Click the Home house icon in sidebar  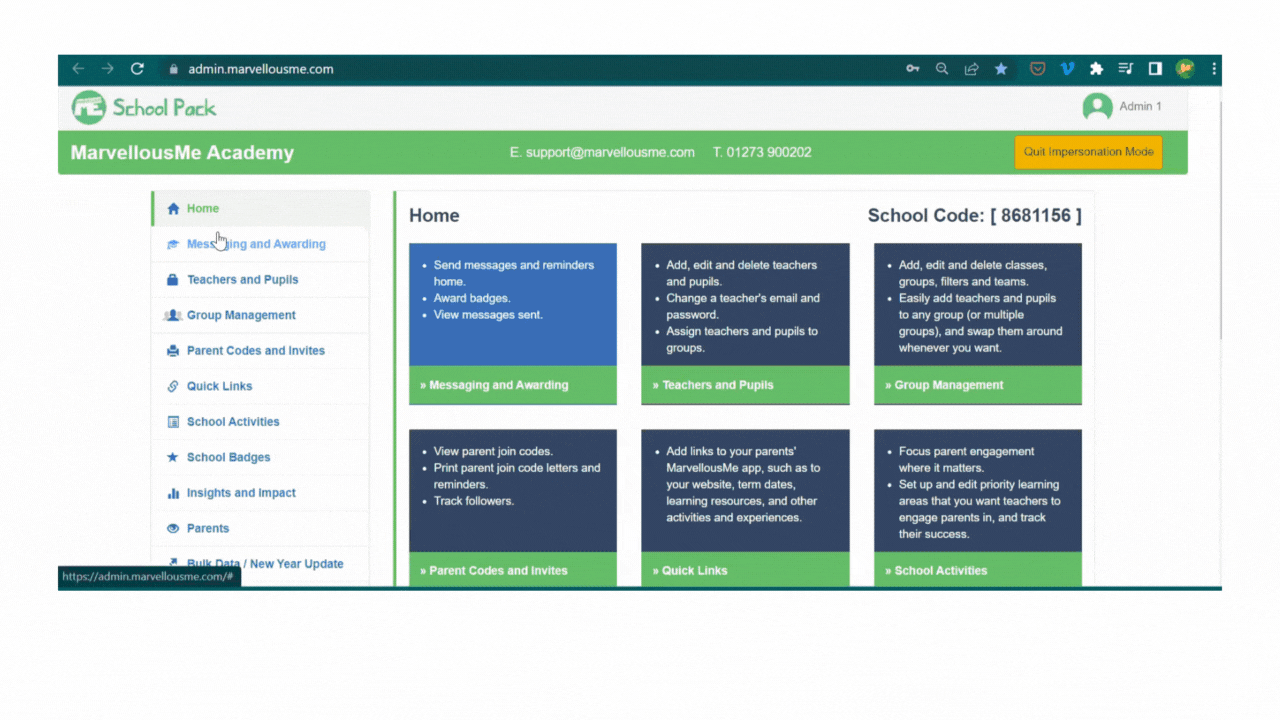coord(173,209)
